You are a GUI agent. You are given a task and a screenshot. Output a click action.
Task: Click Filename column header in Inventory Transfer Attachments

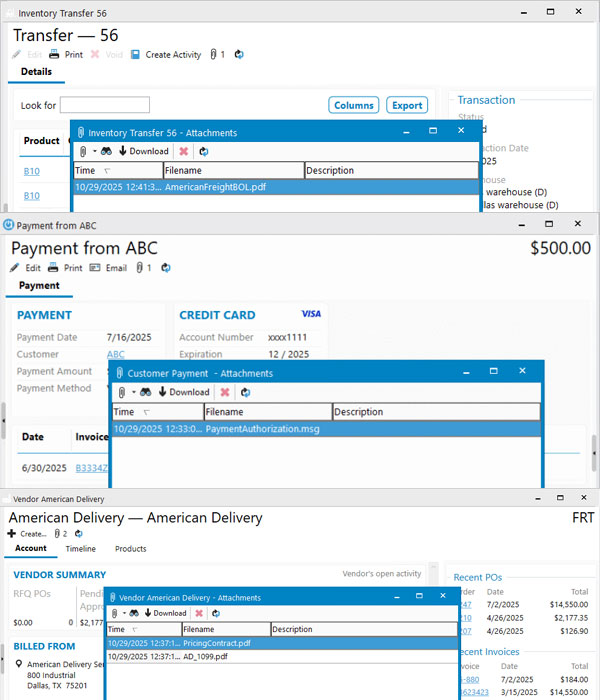[x=233, y=171]
